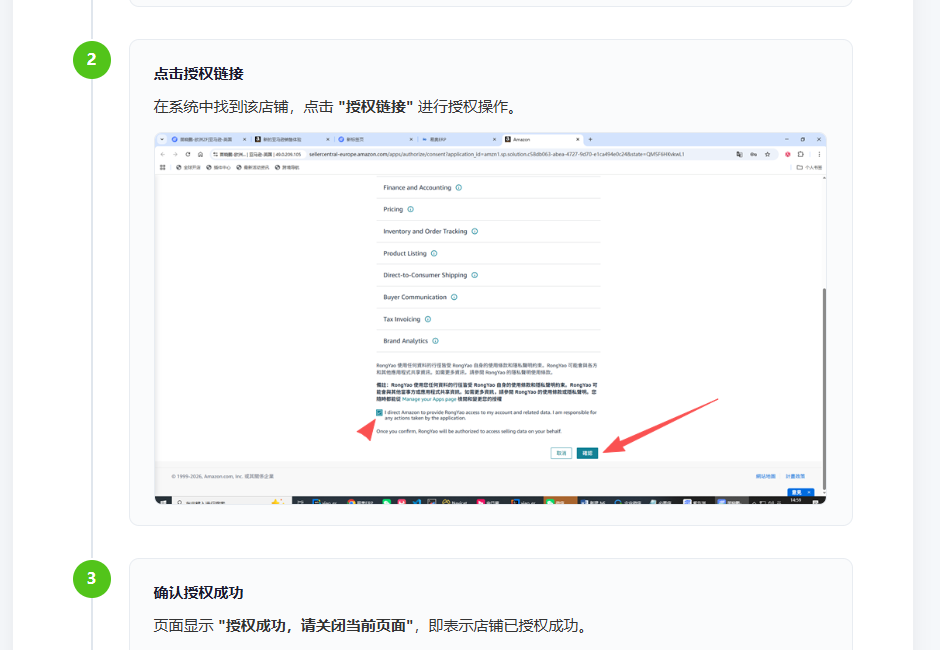Click the browser back arrow in the screenshot
Screen dimensions: 940x650
162,154
